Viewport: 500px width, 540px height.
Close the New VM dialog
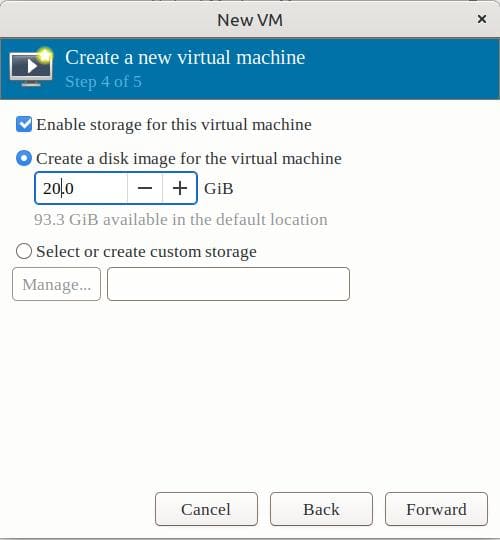click(x=482, y=19)
